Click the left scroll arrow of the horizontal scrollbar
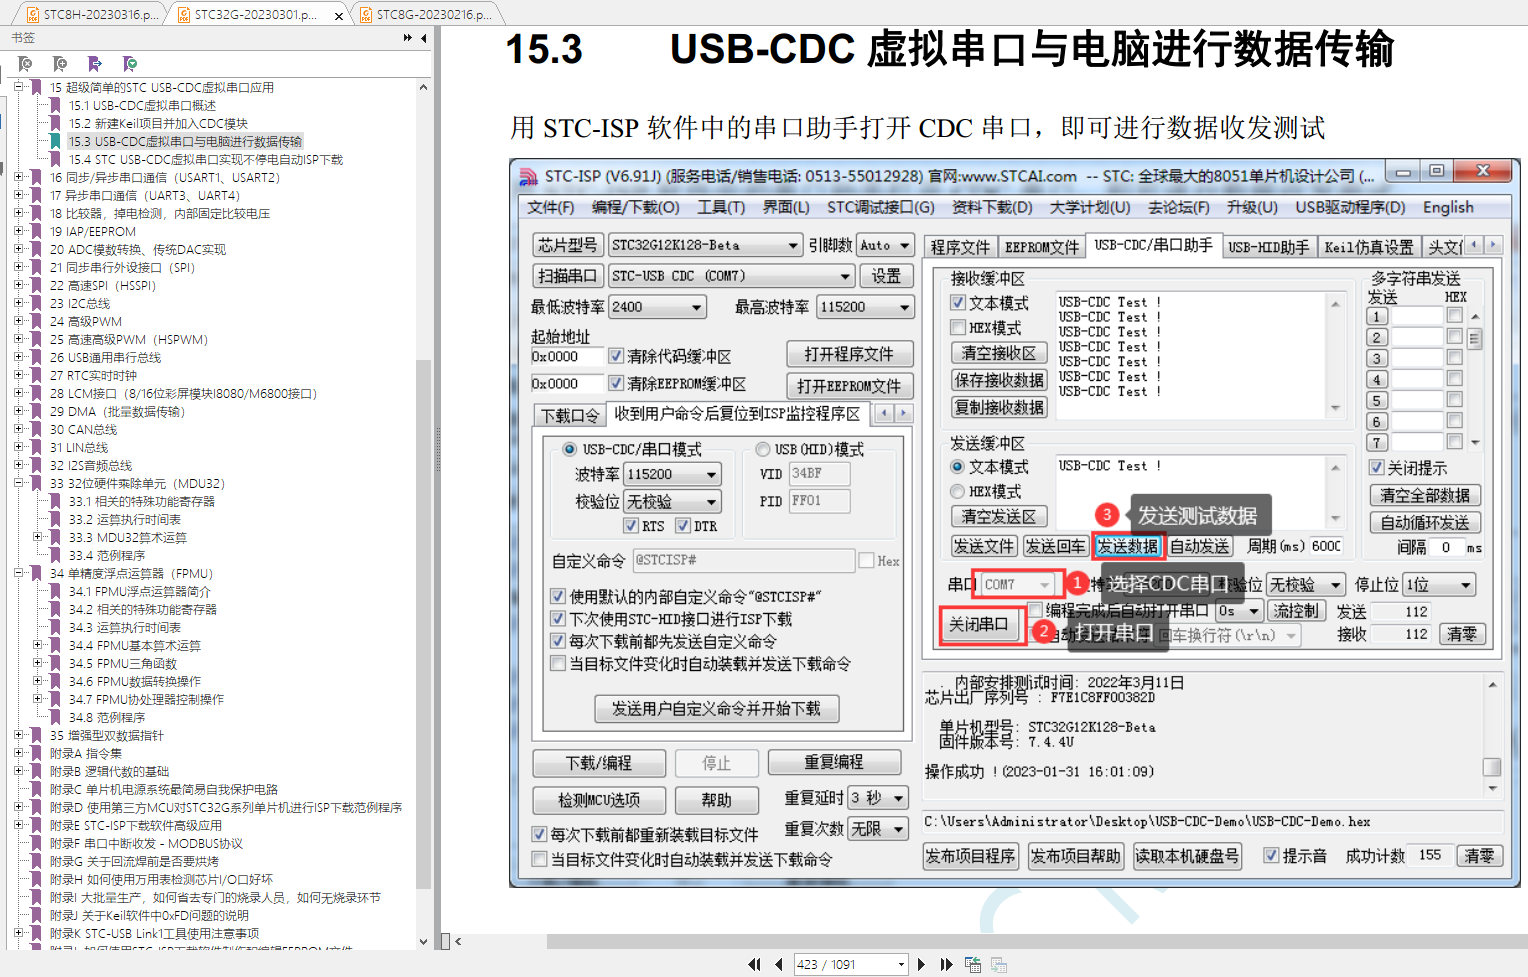The height and width of the screenshot is (977, 1528). click(458, 941)
